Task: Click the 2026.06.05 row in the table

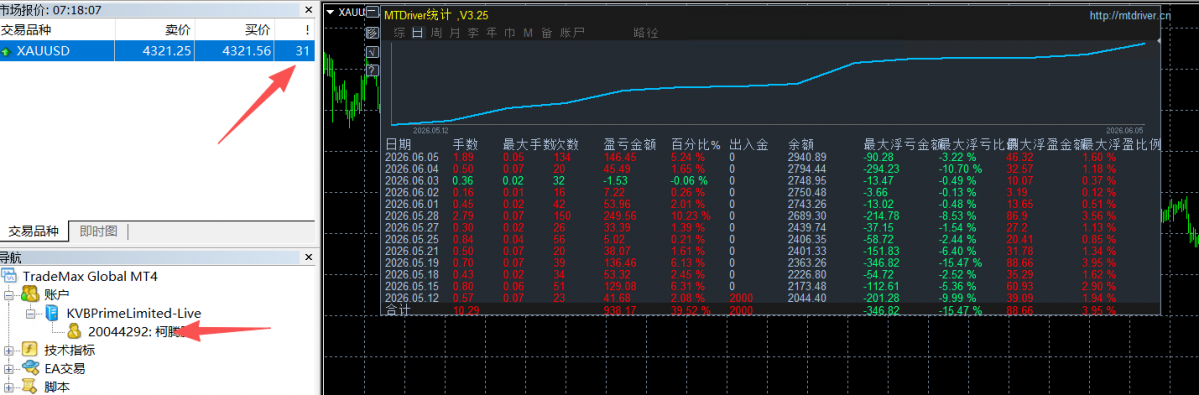Action: tap(770, 157)
